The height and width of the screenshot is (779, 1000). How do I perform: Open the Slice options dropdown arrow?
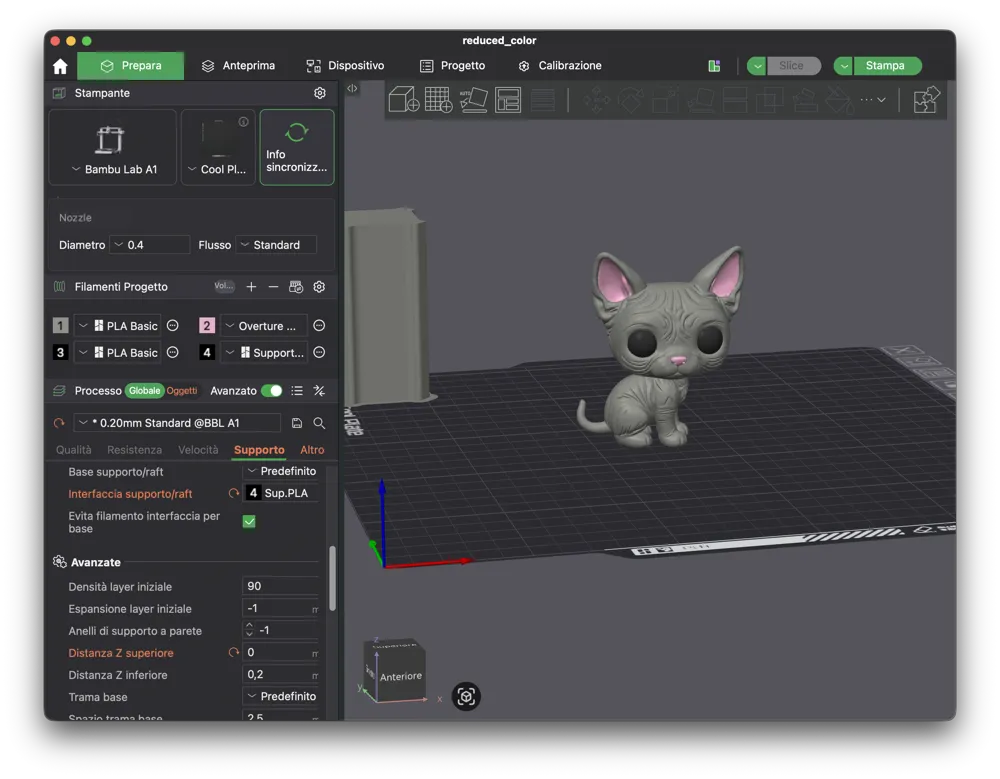757,66
